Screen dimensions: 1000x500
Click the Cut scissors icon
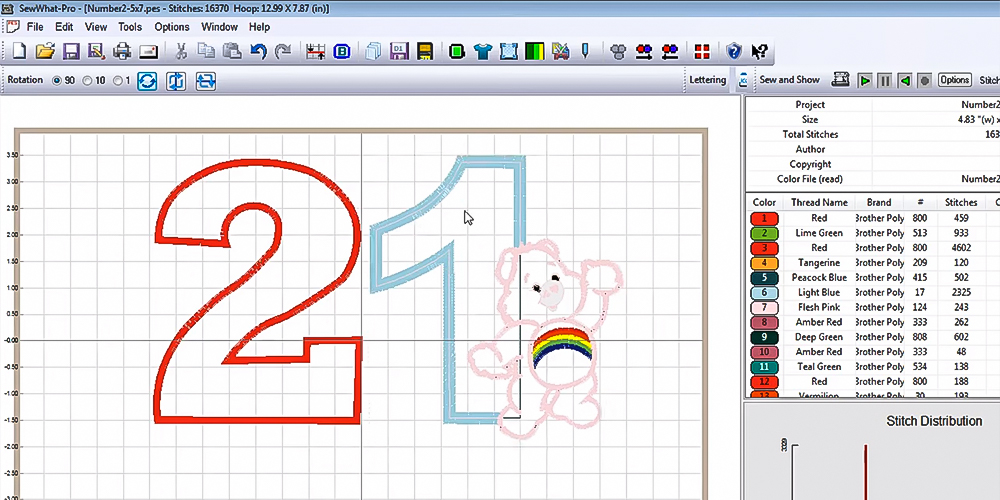(x=181, y=51)
